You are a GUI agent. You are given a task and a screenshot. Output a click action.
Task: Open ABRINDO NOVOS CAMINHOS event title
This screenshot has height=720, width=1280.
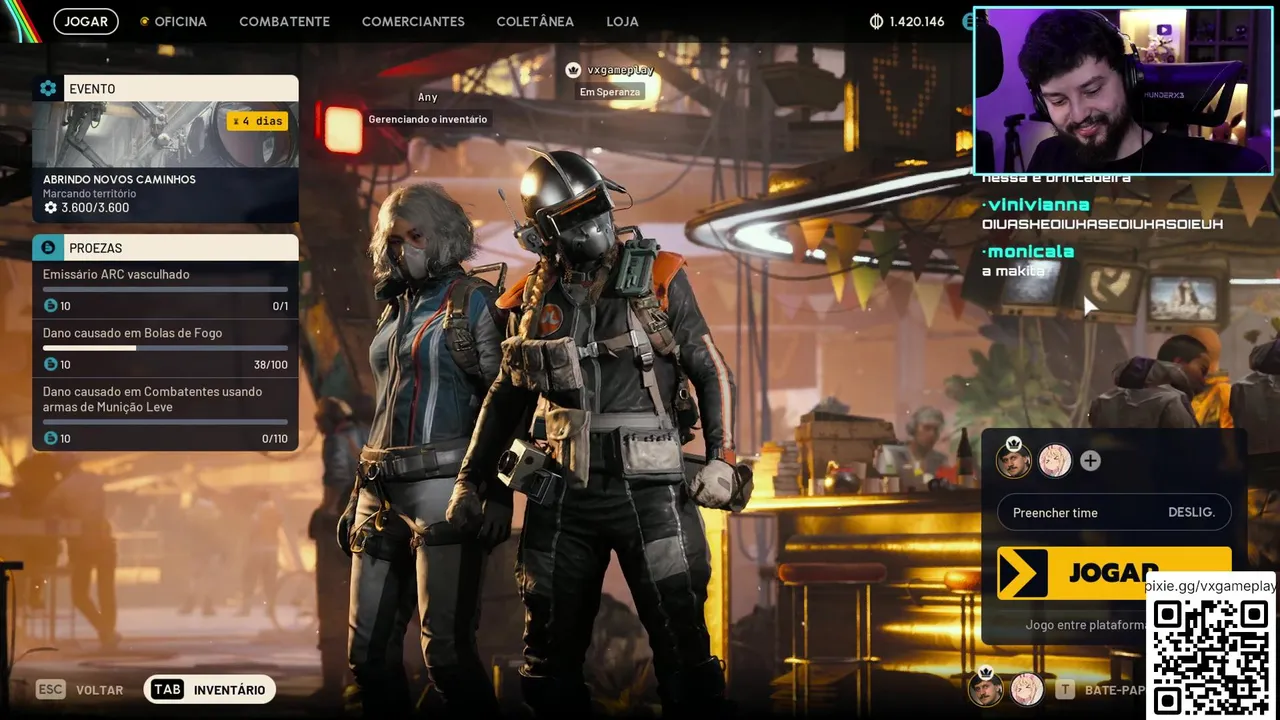[x=119, y=179]
